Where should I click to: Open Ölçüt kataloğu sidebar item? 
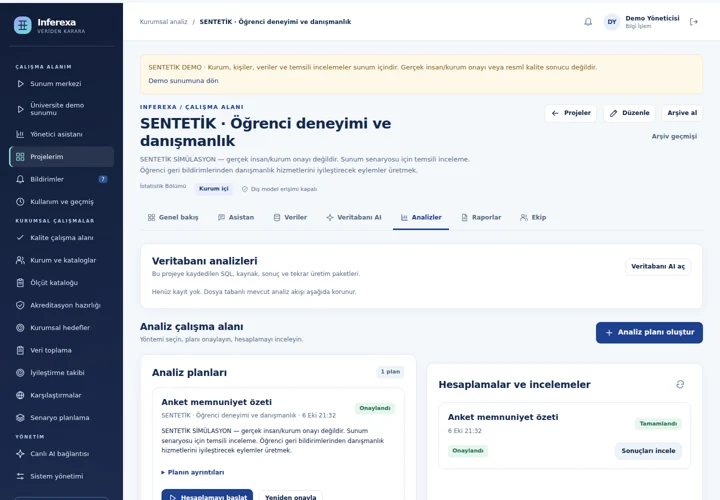pos(62,282)
